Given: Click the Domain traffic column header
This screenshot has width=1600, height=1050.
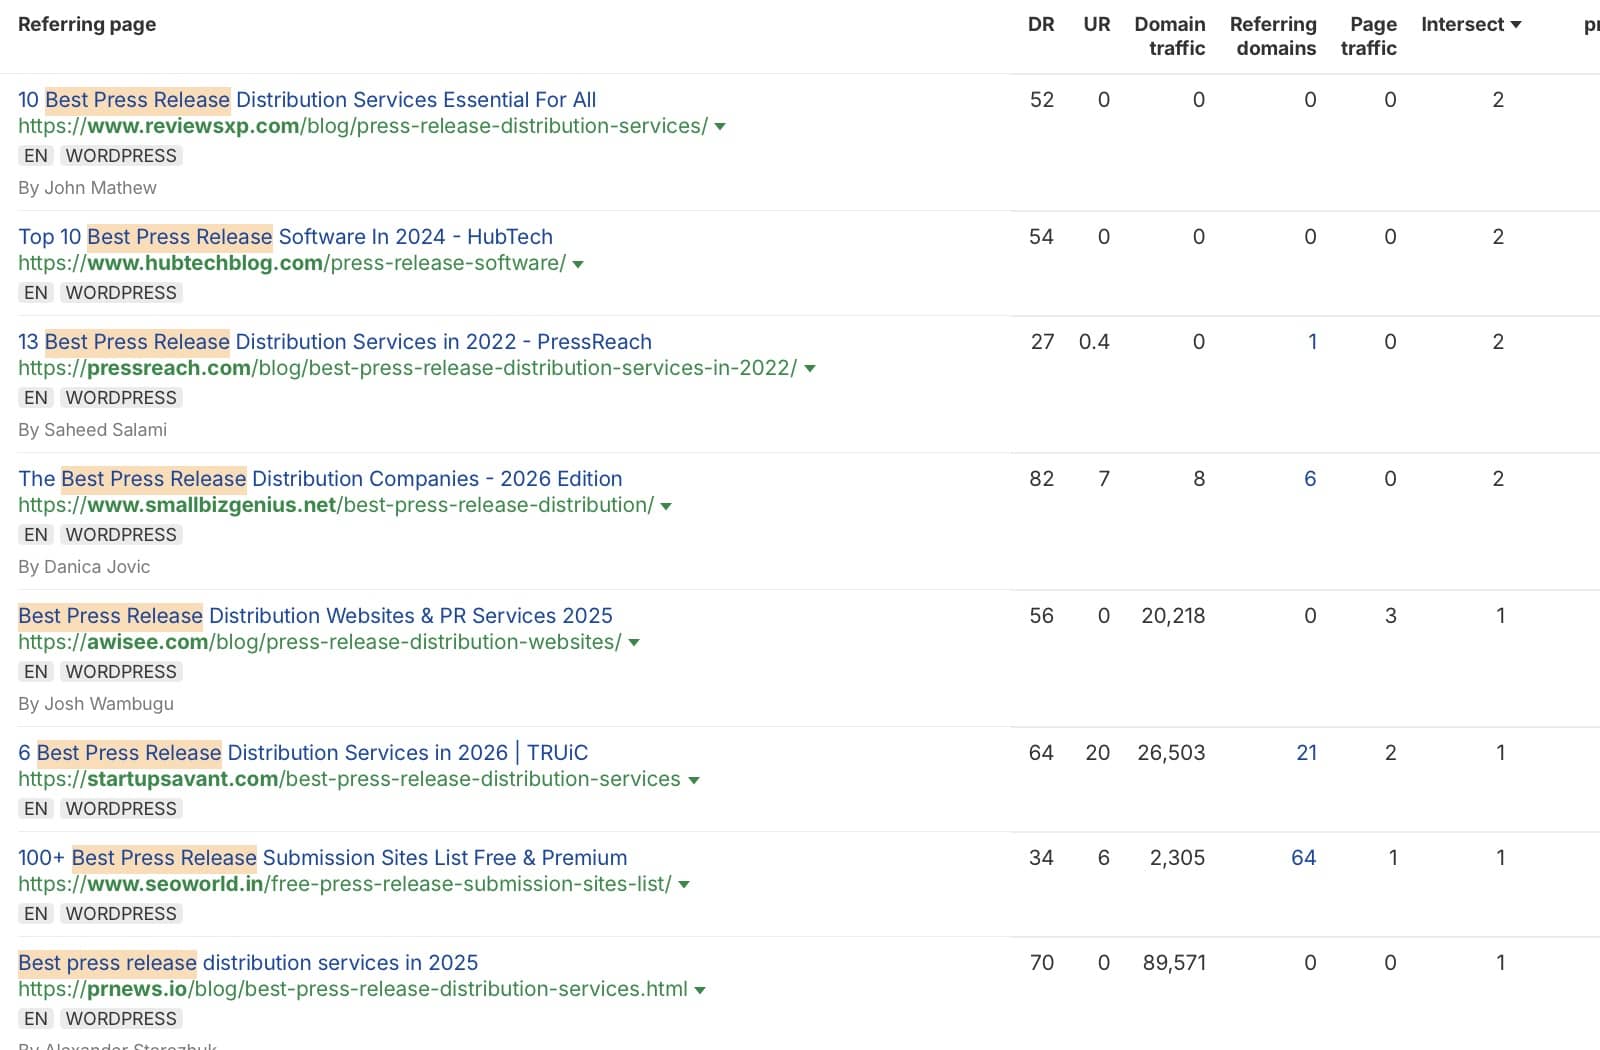Looking at the screenshot, I should tap(1170, 36).
